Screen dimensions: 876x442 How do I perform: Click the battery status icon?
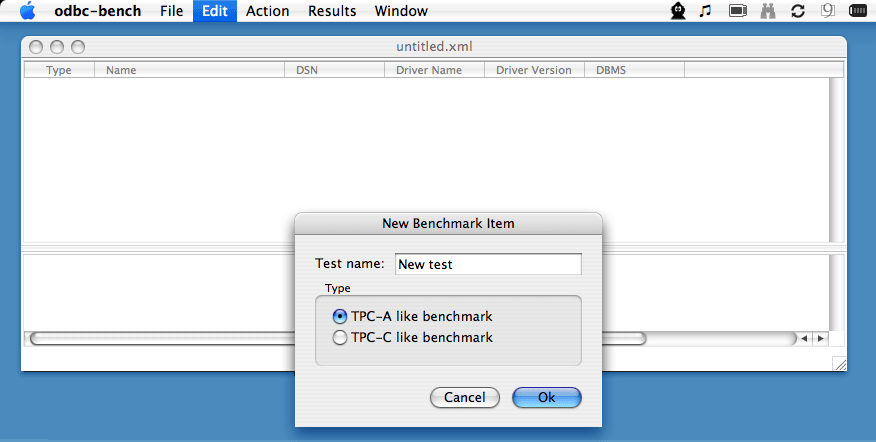[858, 11]
